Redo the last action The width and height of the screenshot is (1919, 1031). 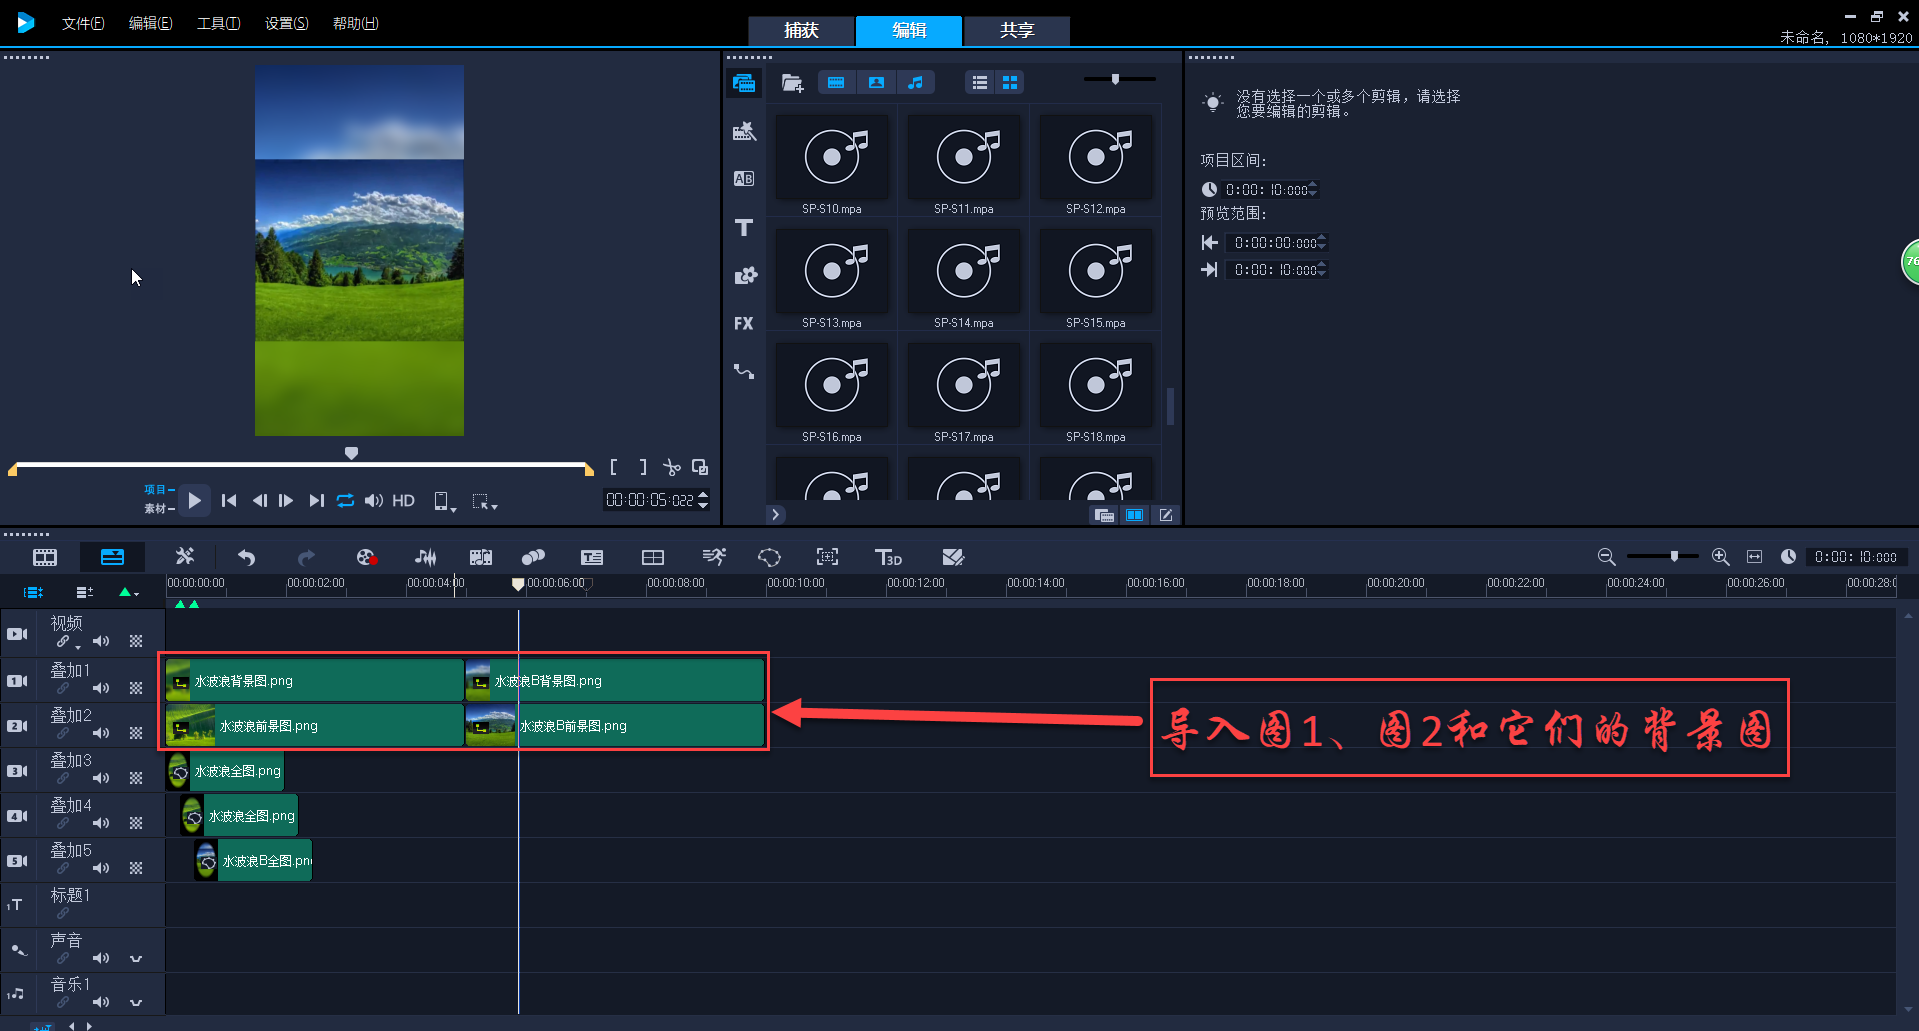pyautogui.click(x=306, y=557)
